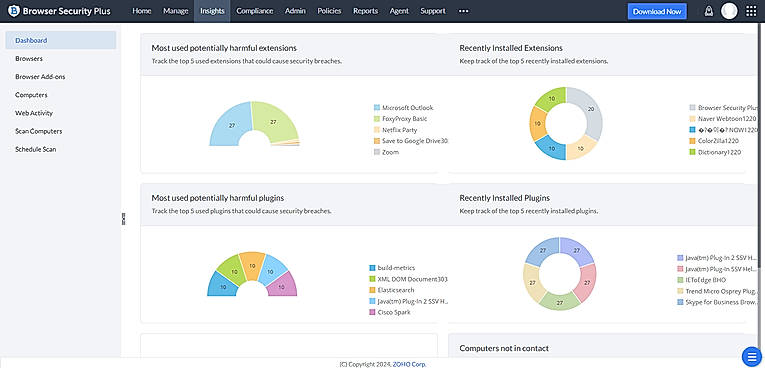Click the Download Now button
This screenshot has width=765, height=368.
[x=657, y=11]
